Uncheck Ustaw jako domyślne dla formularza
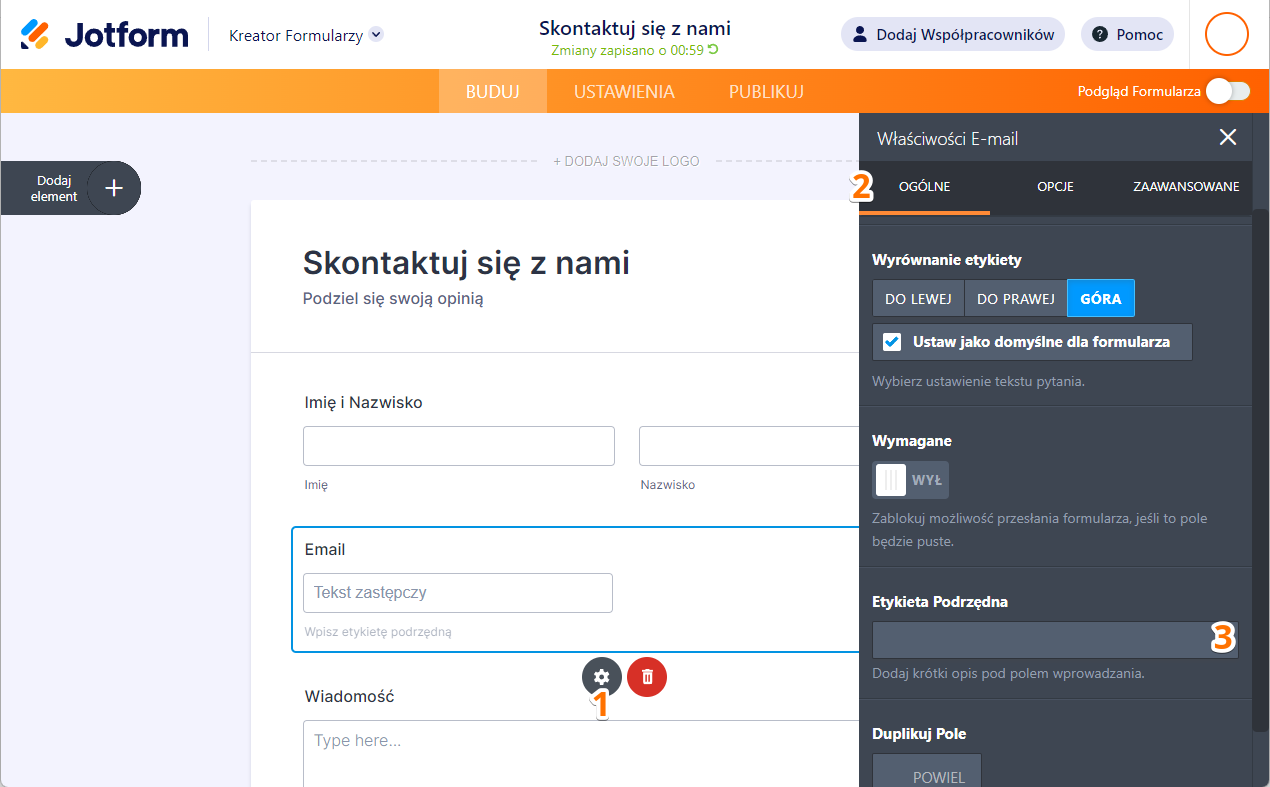This screenshot has height=787, width=1270. (892, 342)
